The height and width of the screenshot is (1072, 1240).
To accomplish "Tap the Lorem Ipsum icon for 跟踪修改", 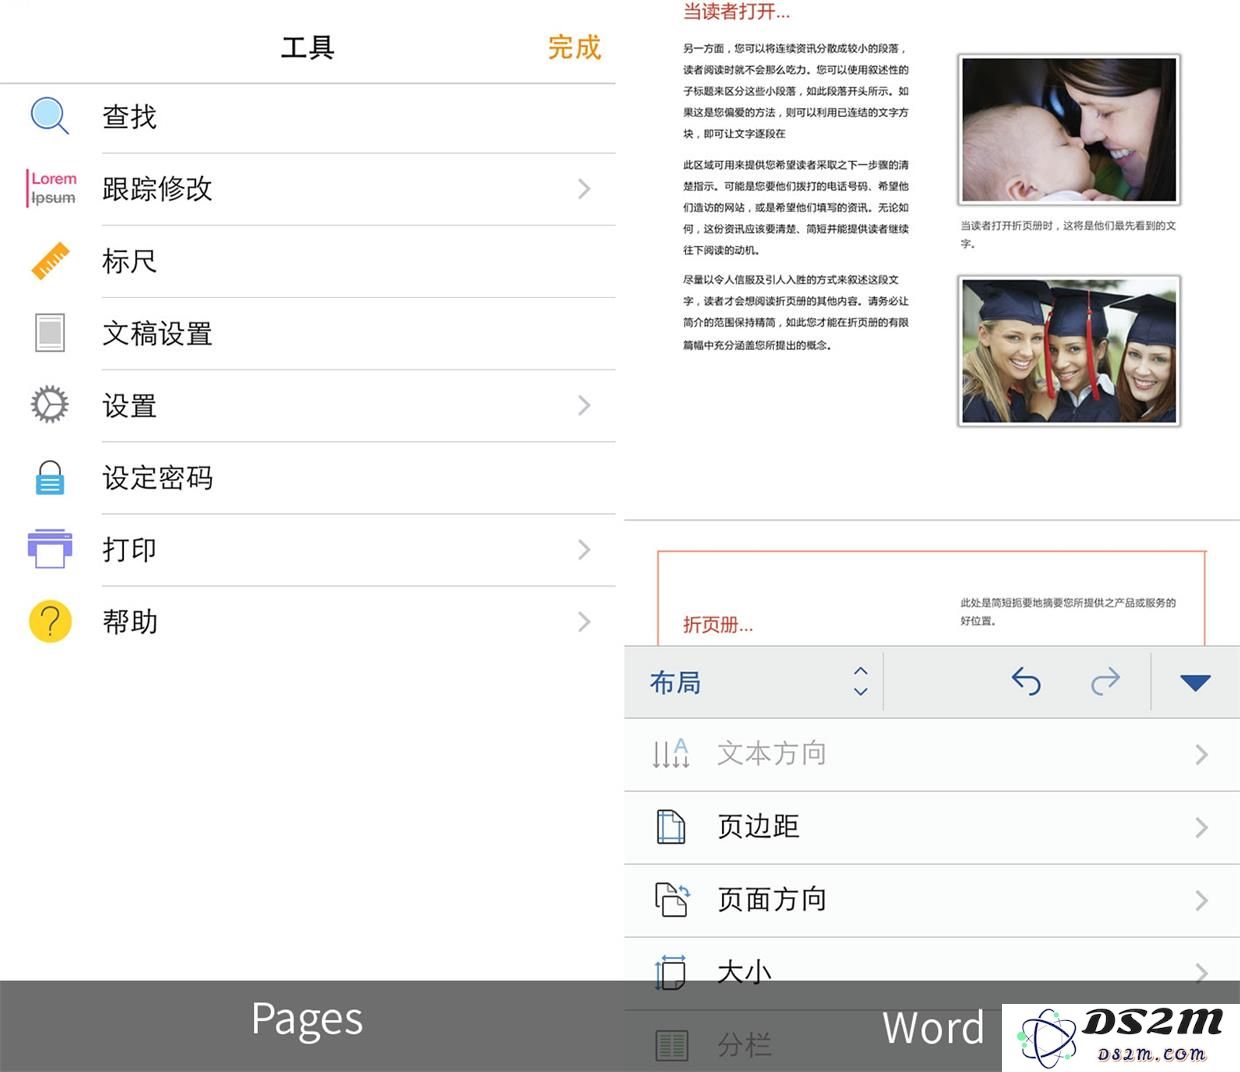I will click(x=52, y=188).
